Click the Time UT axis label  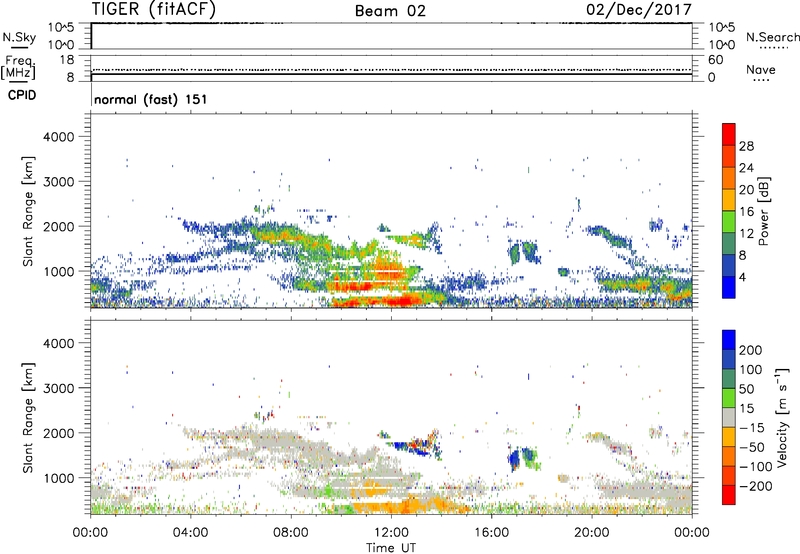point(391,548)
